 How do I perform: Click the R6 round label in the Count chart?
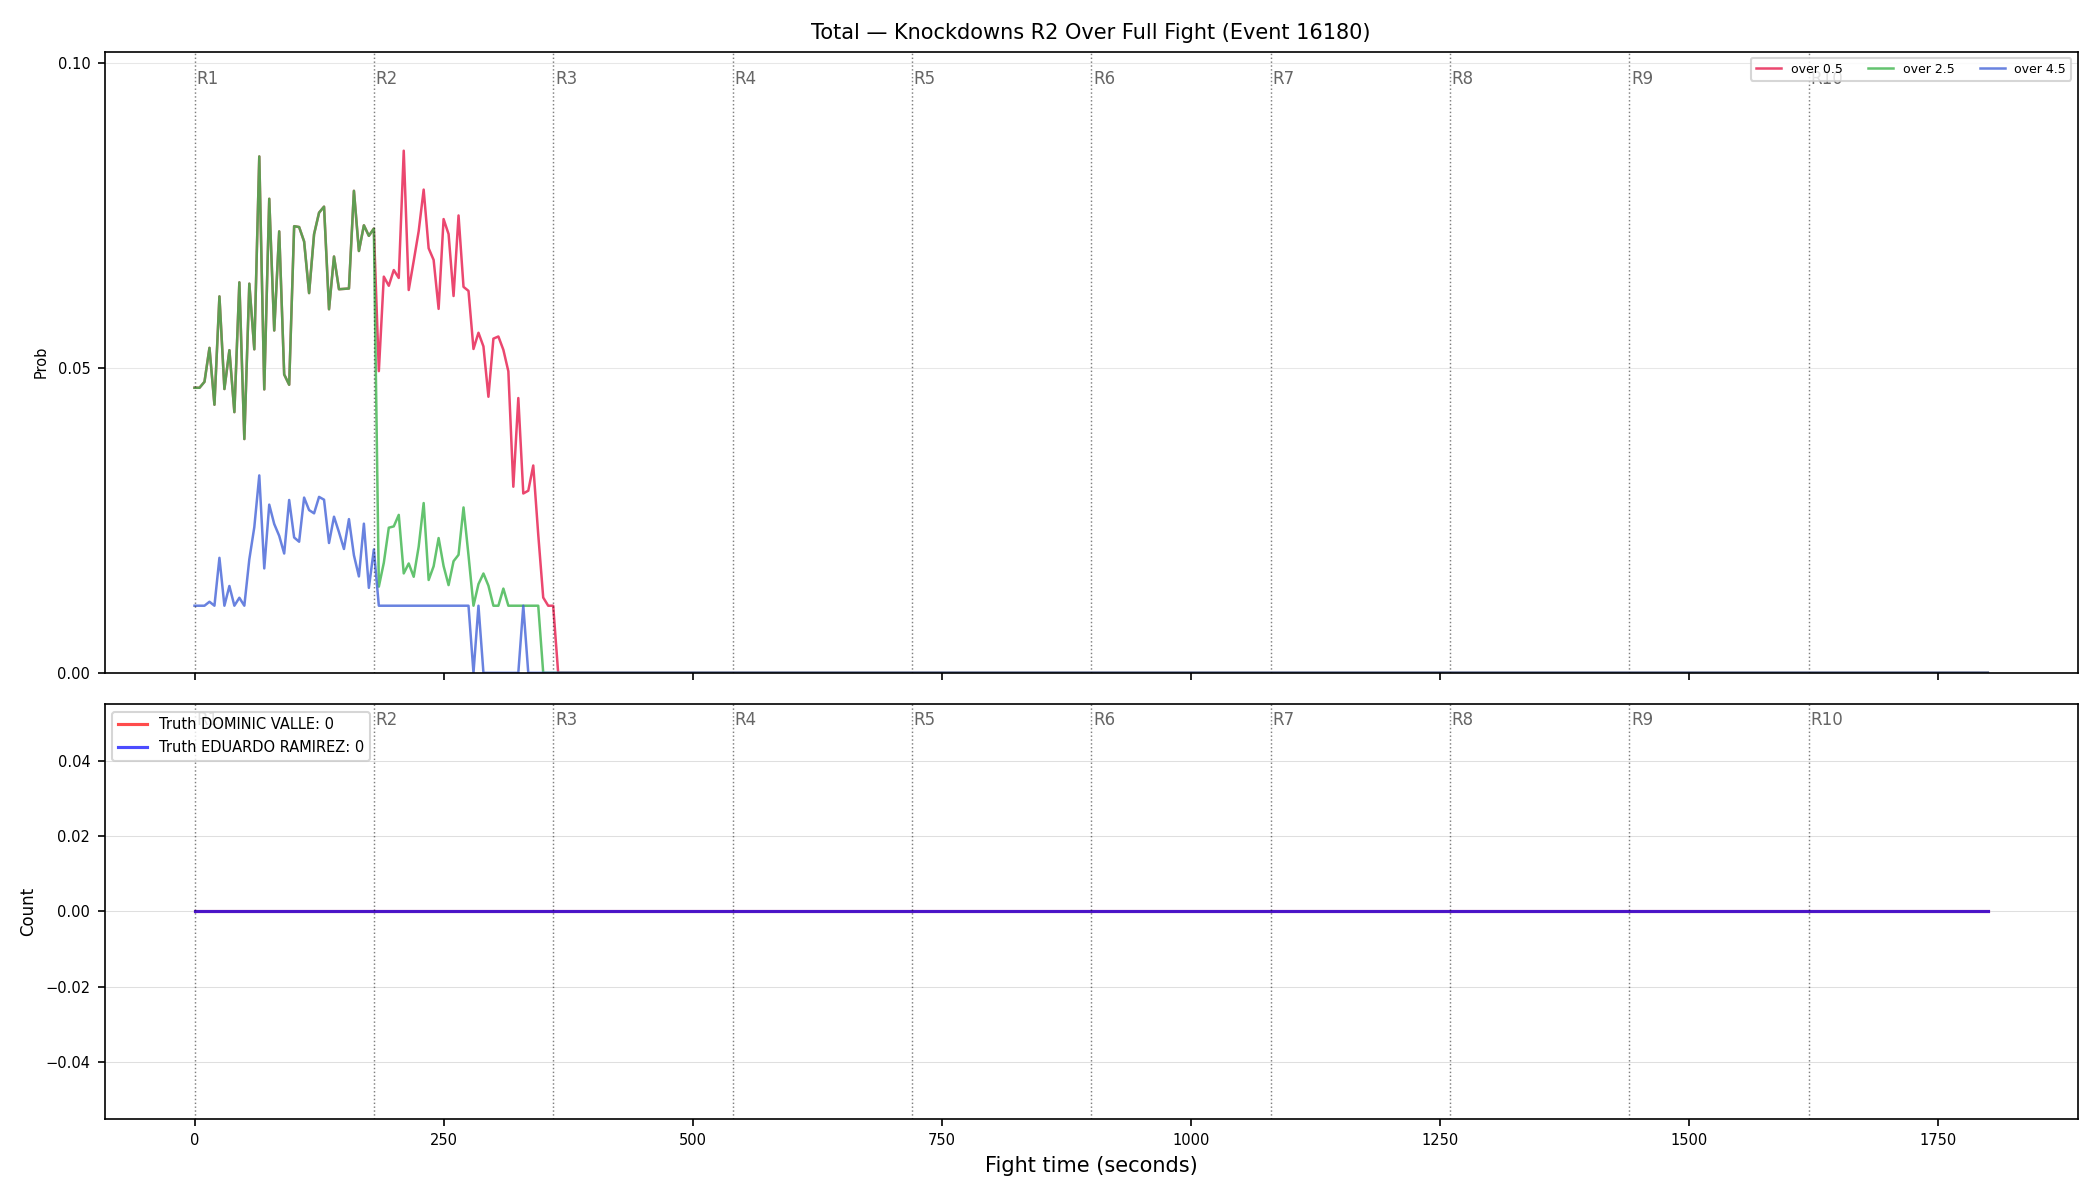coord(1104,719)
